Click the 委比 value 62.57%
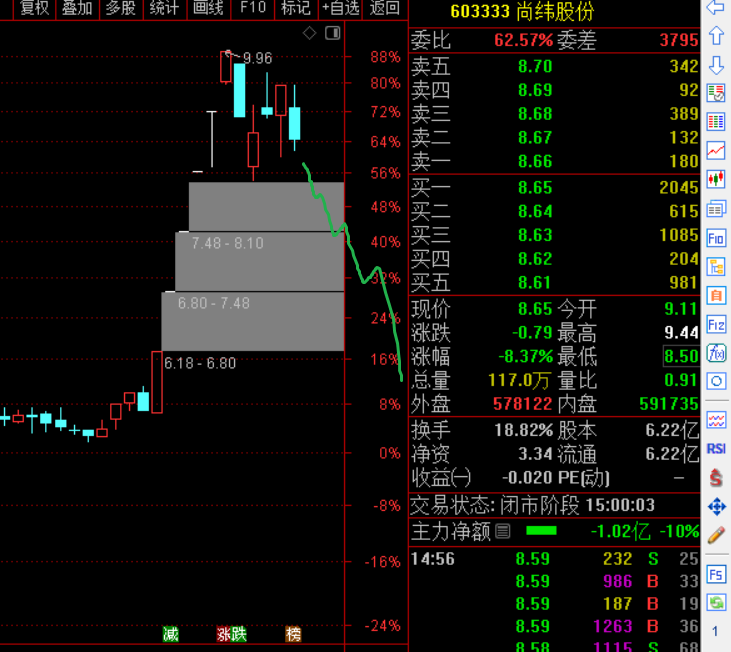The height and width of the screenshot is (652, 731). (x=523, y=40)
